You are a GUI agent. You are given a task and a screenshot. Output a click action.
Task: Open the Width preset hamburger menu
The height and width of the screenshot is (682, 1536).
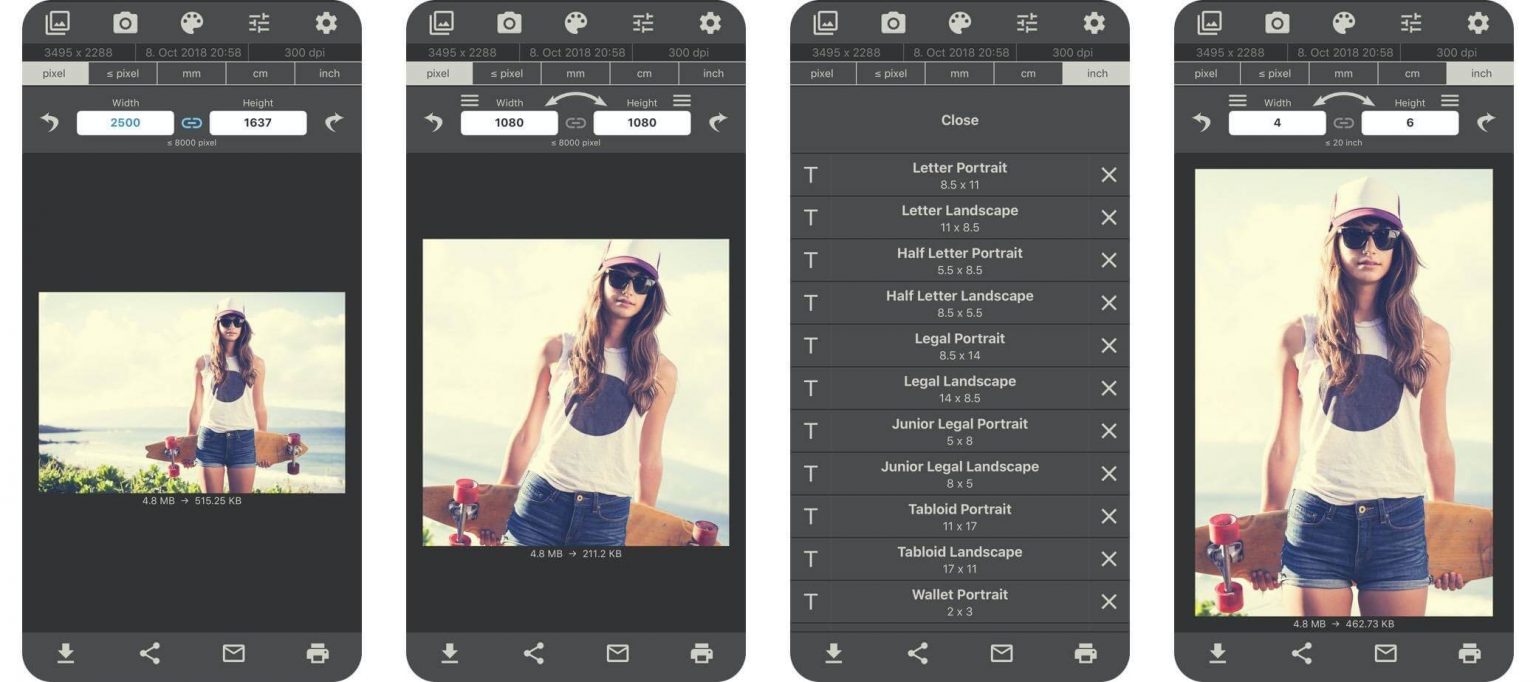tap(468, 100)
